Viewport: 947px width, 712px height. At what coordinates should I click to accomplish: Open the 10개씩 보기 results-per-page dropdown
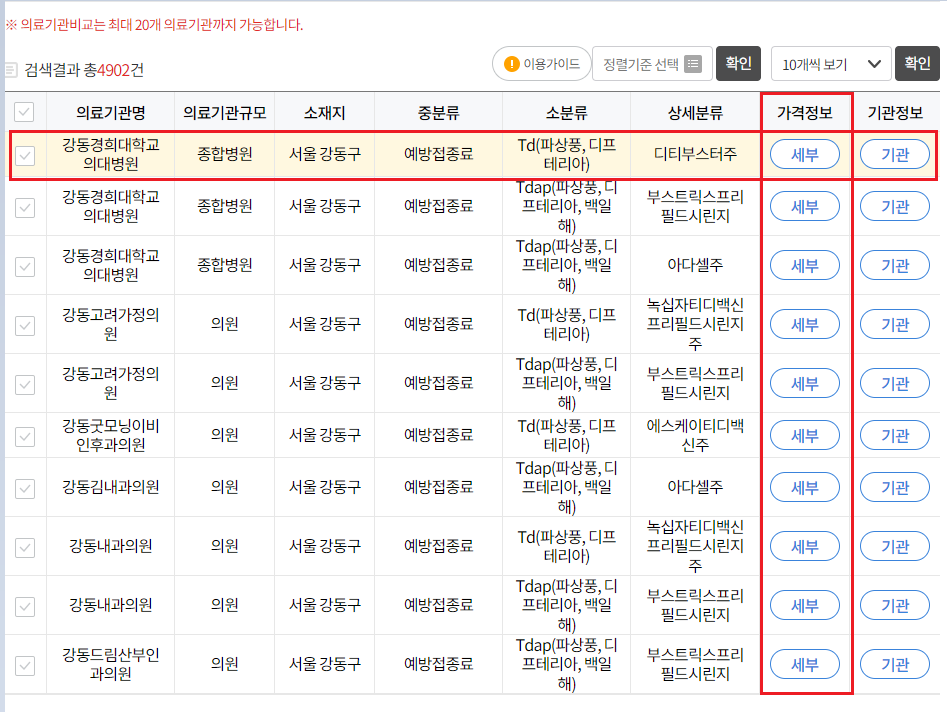(819, 63)
